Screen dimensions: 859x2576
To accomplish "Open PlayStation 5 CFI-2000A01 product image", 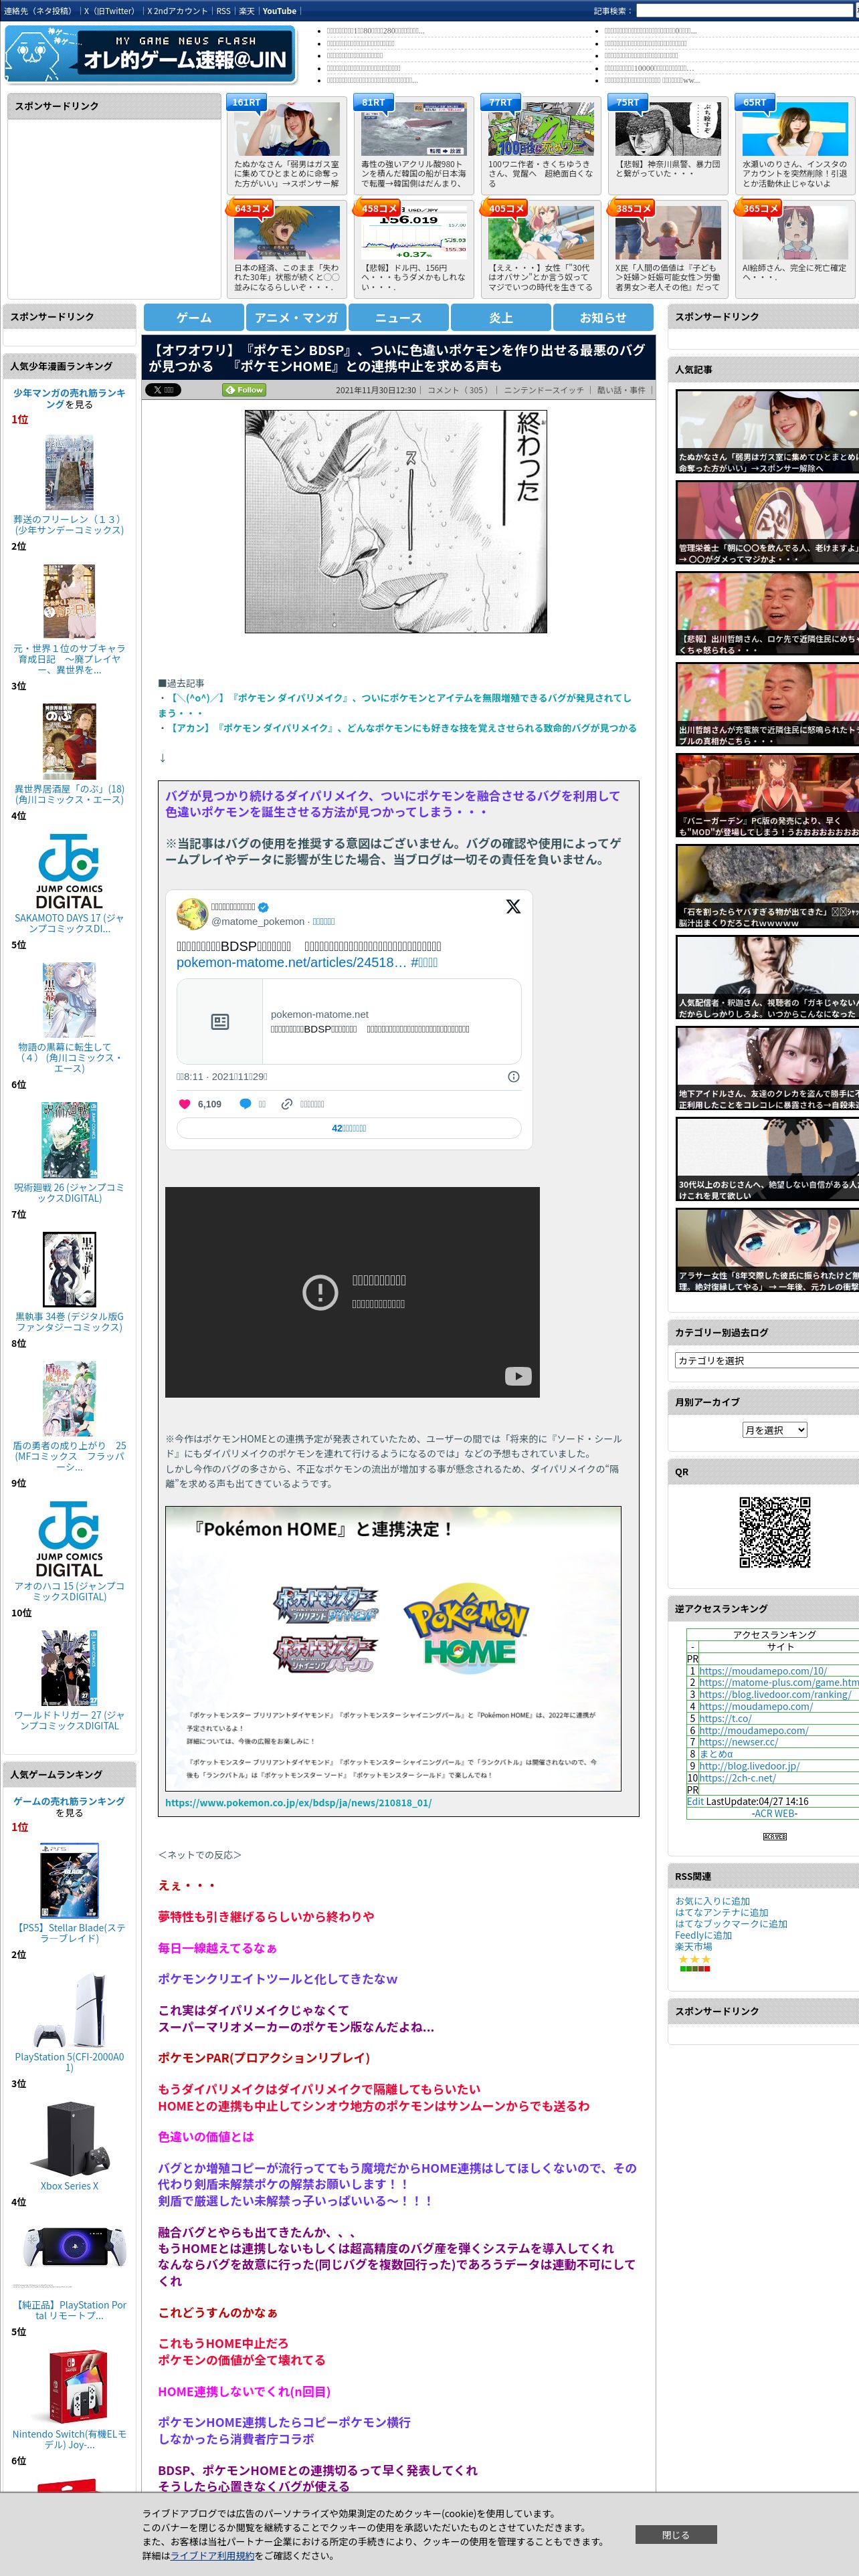I will tap(69, 2010).
